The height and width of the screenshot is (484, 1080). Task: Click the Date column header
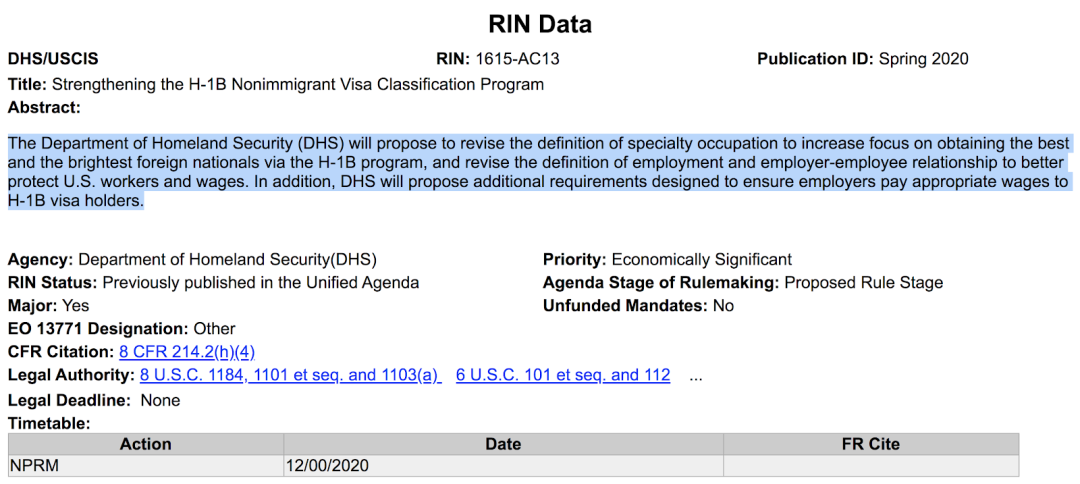[x=503, y=444]
